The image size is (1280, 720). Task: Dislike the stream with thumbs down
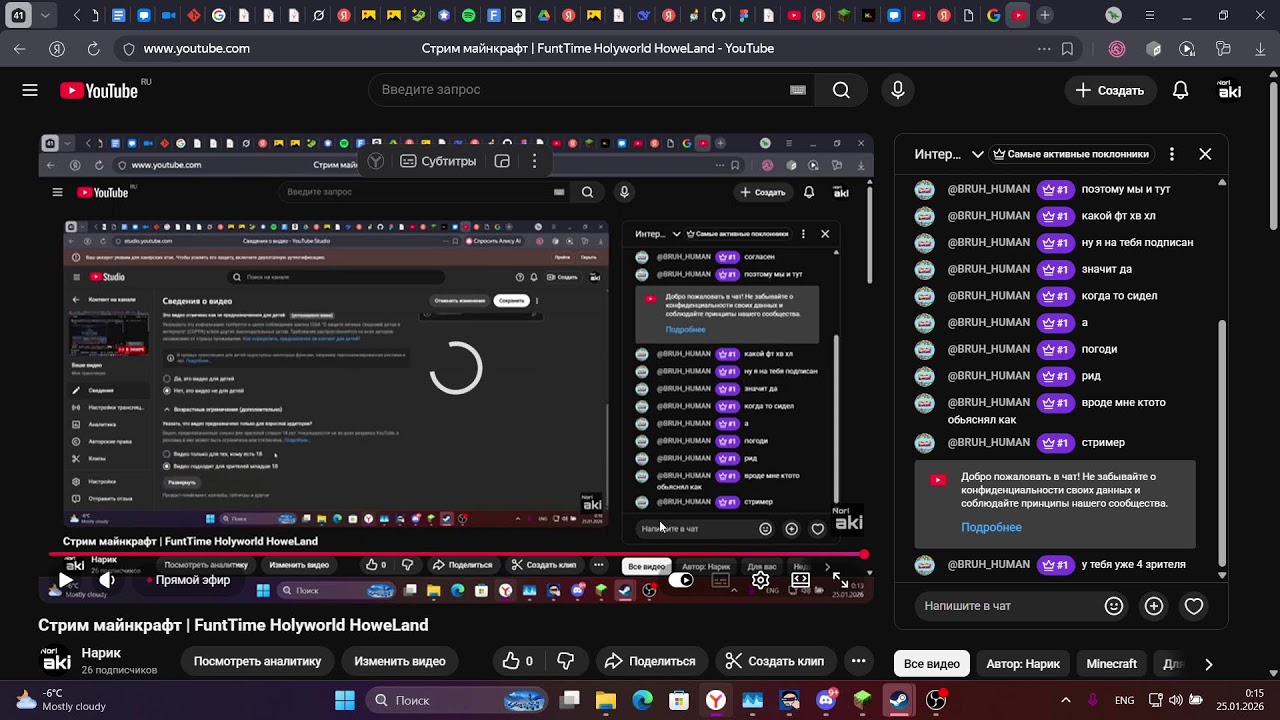[x=566, y=661]
